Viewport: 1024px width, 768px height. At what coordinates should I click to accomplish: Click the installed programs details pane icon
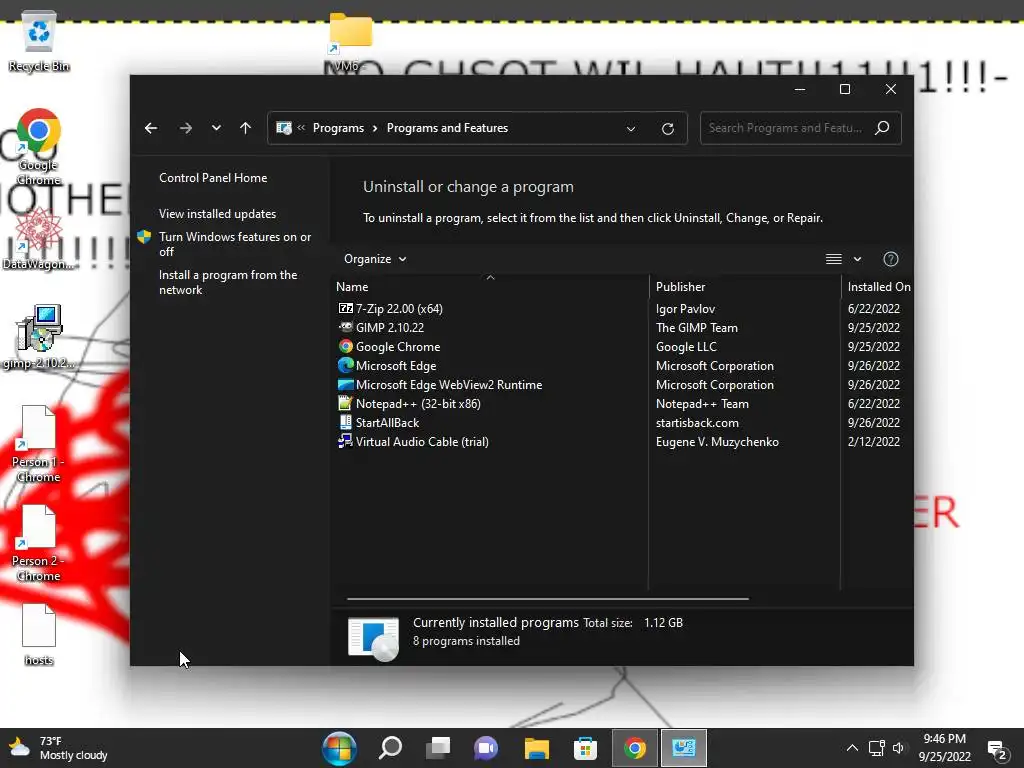(x=374, y=639)
